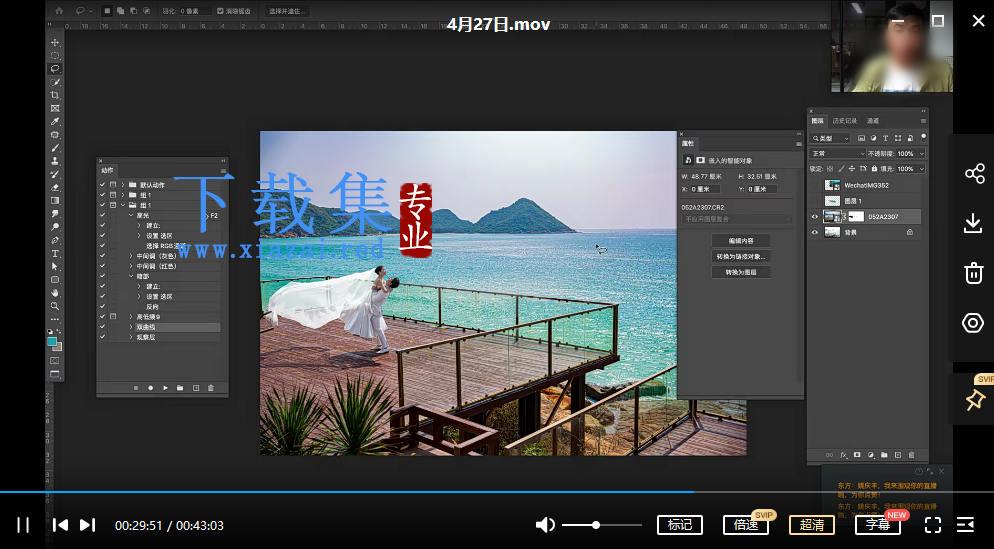Open the 正常 blend mode dropdown

pos(837,153)
